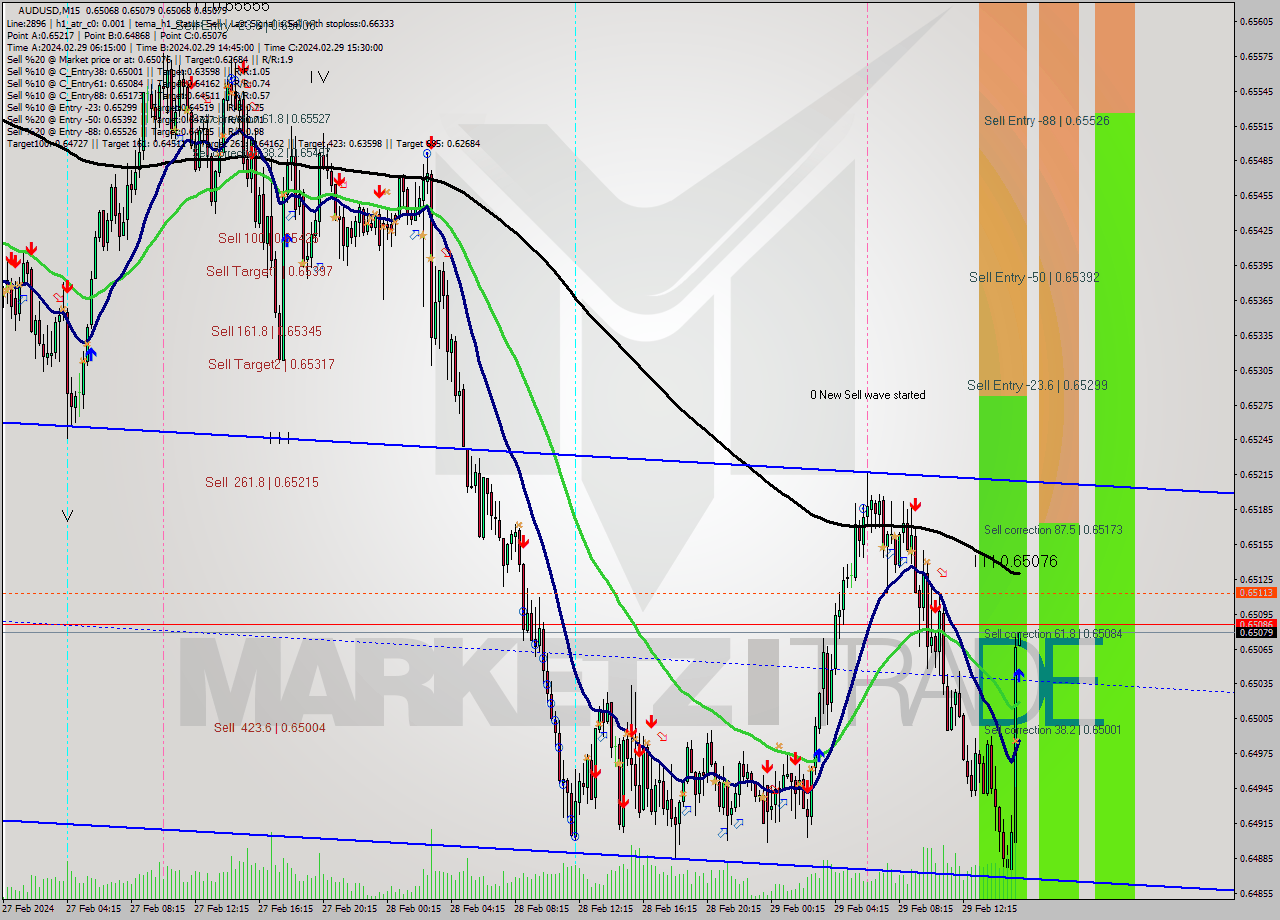This screenshot has width=1280, height=920.
Task: Click the '0 New Sell wave started' annotation
Action: coord(868,395)
